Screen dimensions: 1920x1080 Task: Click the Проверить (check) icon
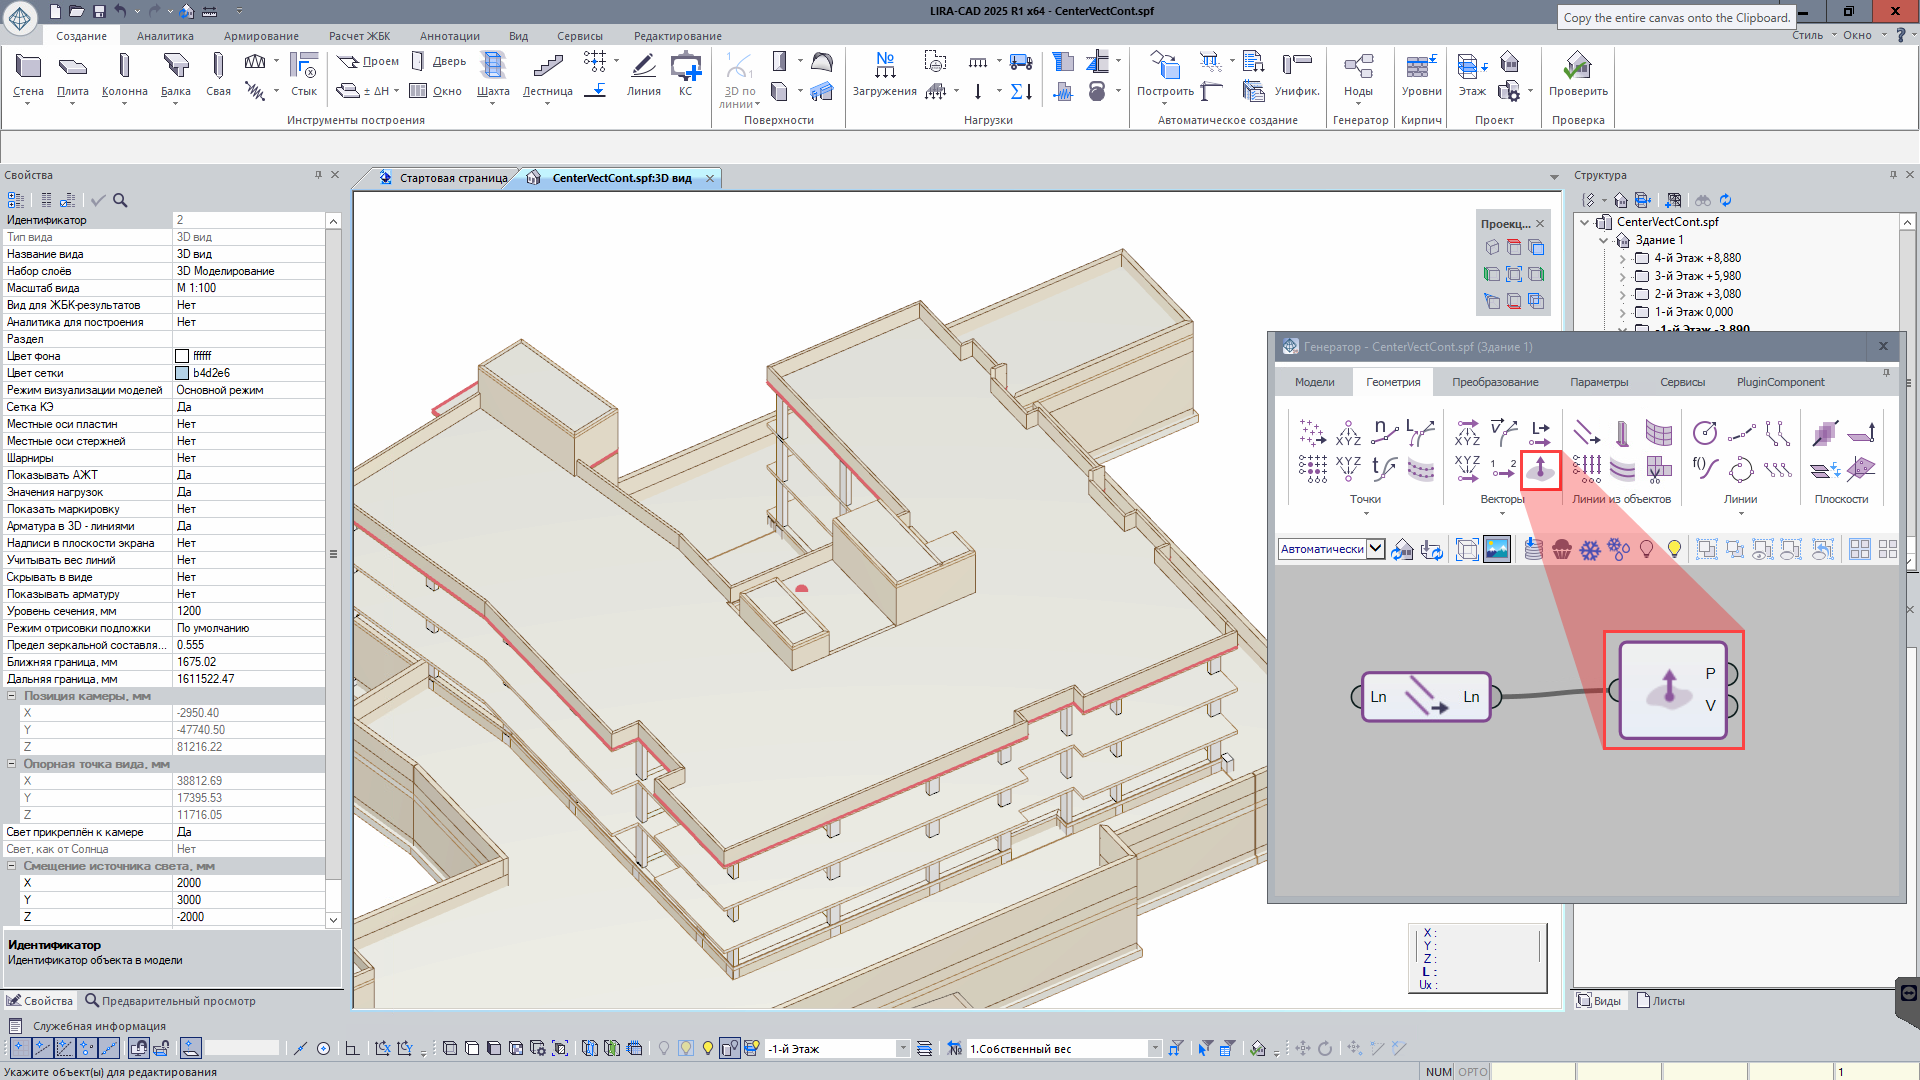1577,68
